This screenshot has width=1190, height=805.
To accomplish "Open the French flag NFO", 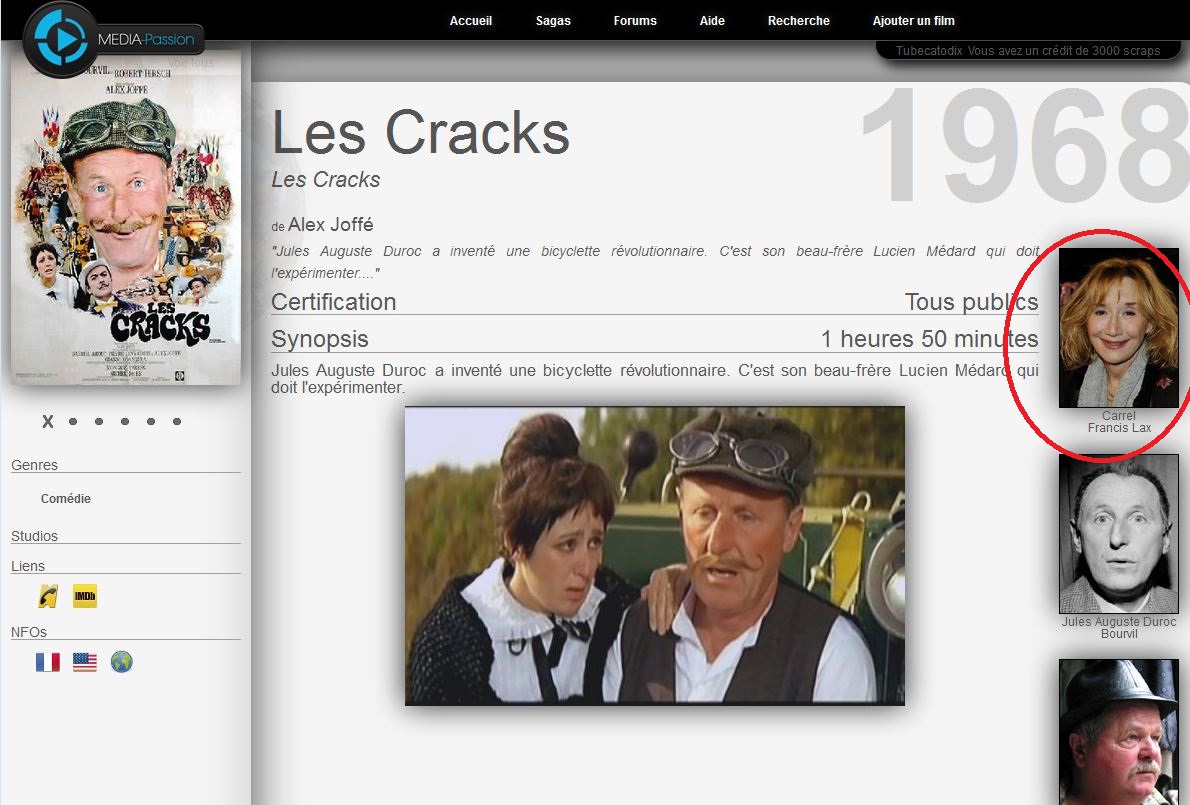I will click(48, 662).
